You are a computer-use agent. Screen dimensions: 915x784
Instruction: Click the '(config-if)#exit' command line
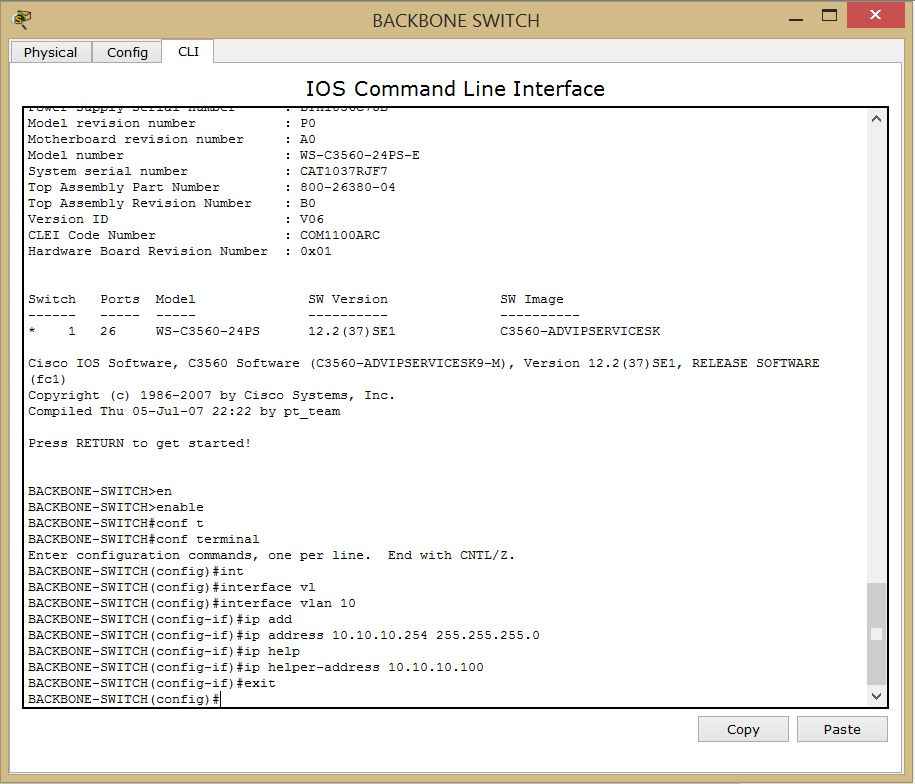(x=152, y=683)
